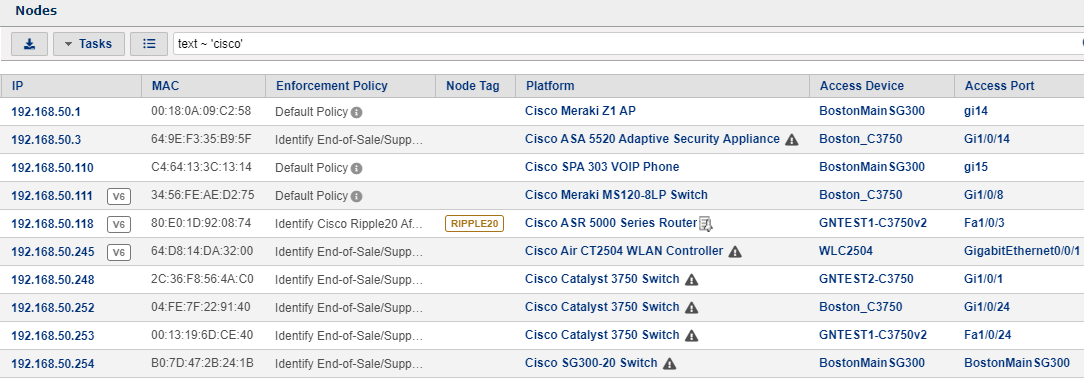Open Cisco SG300-20 Switch platform link

(591, 363)
